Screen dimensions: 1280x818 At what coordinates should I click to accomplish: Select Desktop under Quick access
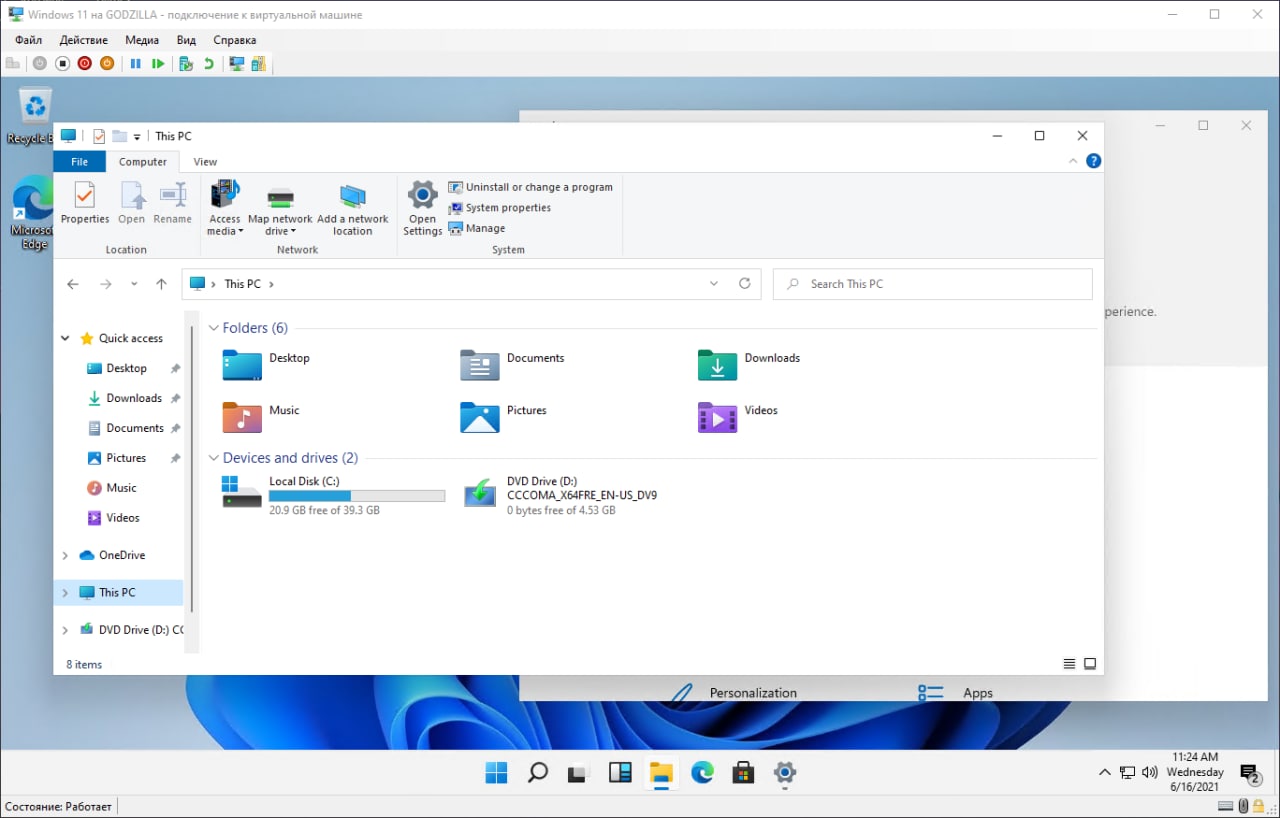coord(126,368)
